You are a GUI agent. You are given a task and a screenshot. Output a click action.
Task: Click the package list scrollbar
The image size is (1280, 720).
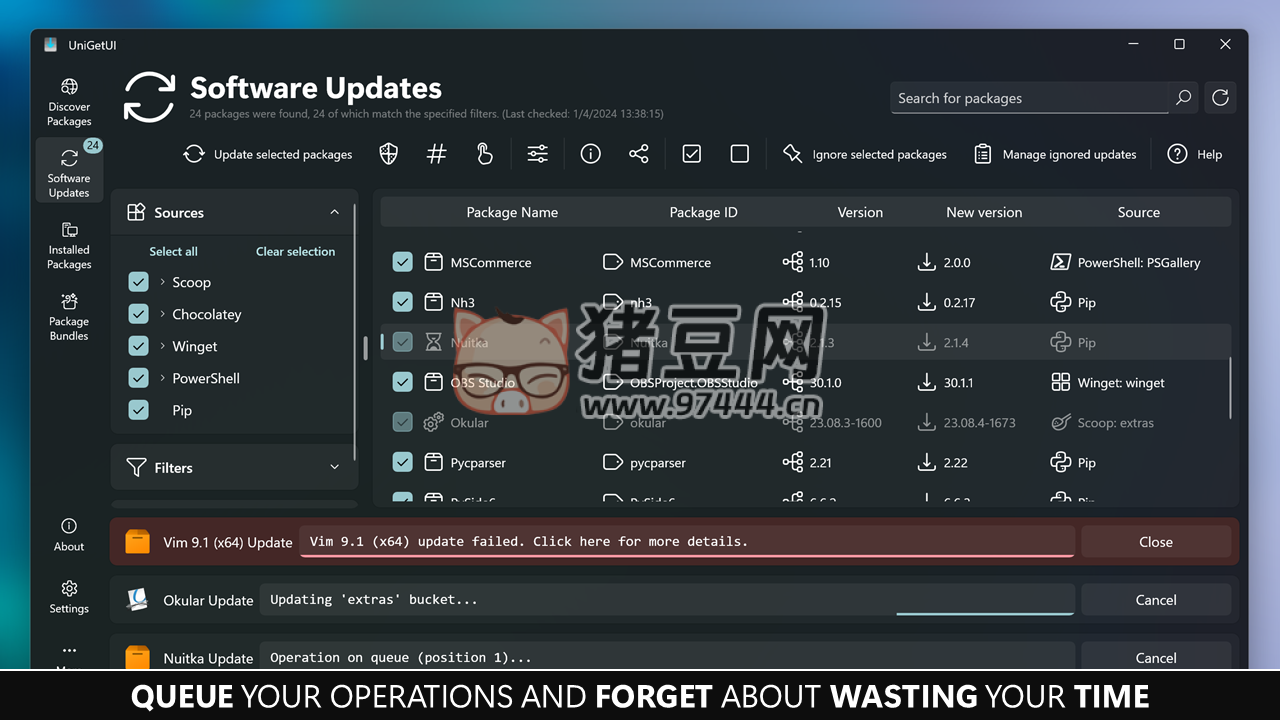click(x=1231, y=388)
